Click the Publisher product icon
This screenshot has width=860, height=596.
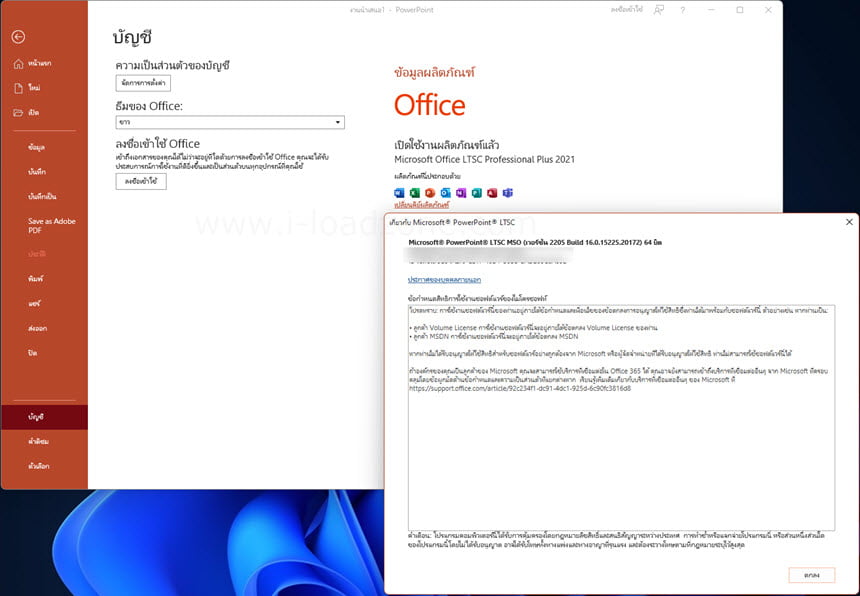477,192
